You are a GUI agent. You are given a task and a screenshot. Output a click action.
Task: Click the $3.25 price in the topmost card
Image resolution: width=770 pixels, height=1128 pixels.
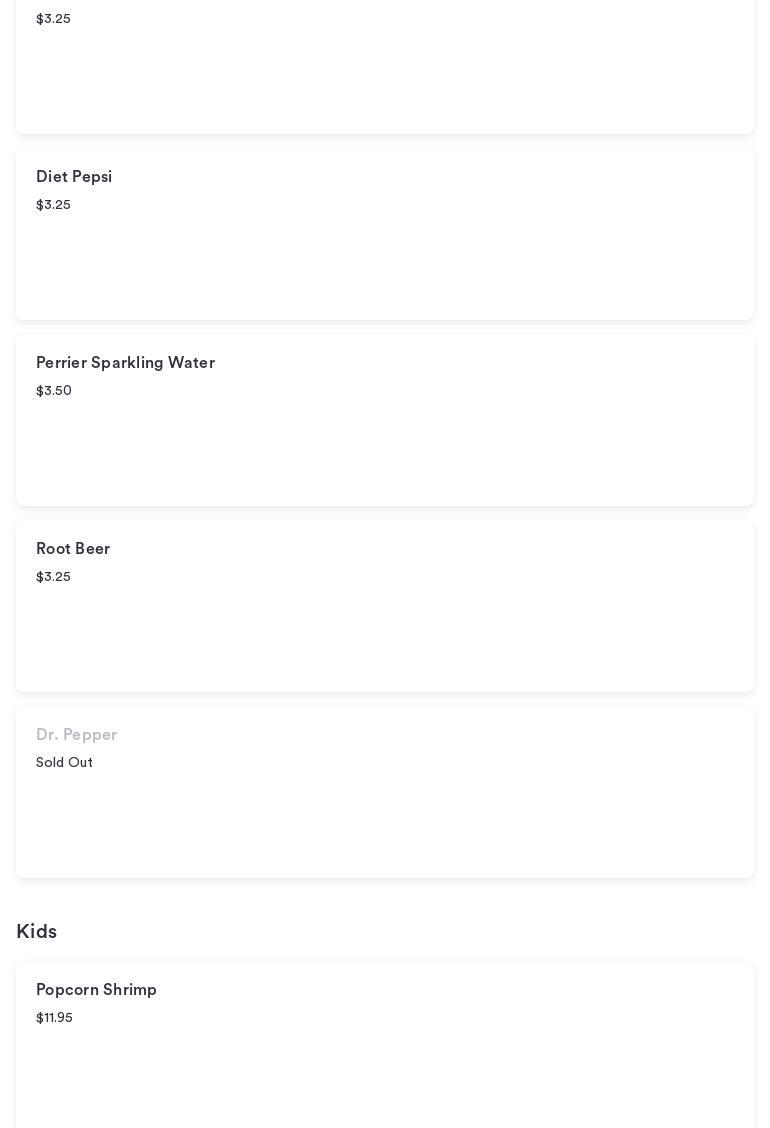pos(53,19)
